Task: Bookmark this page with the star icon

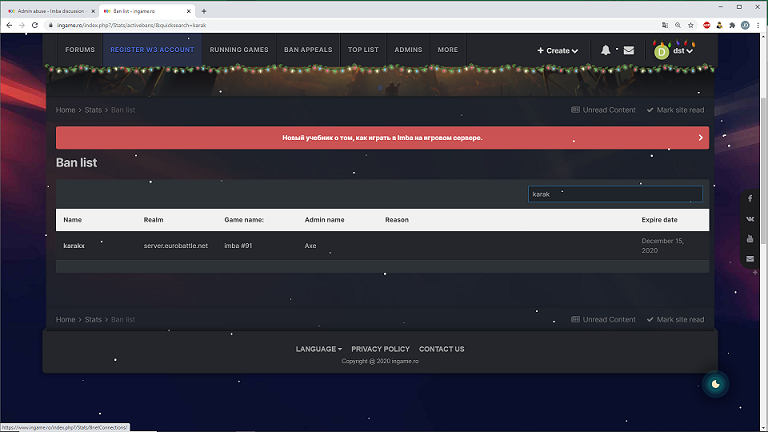Action: (690, 24)
